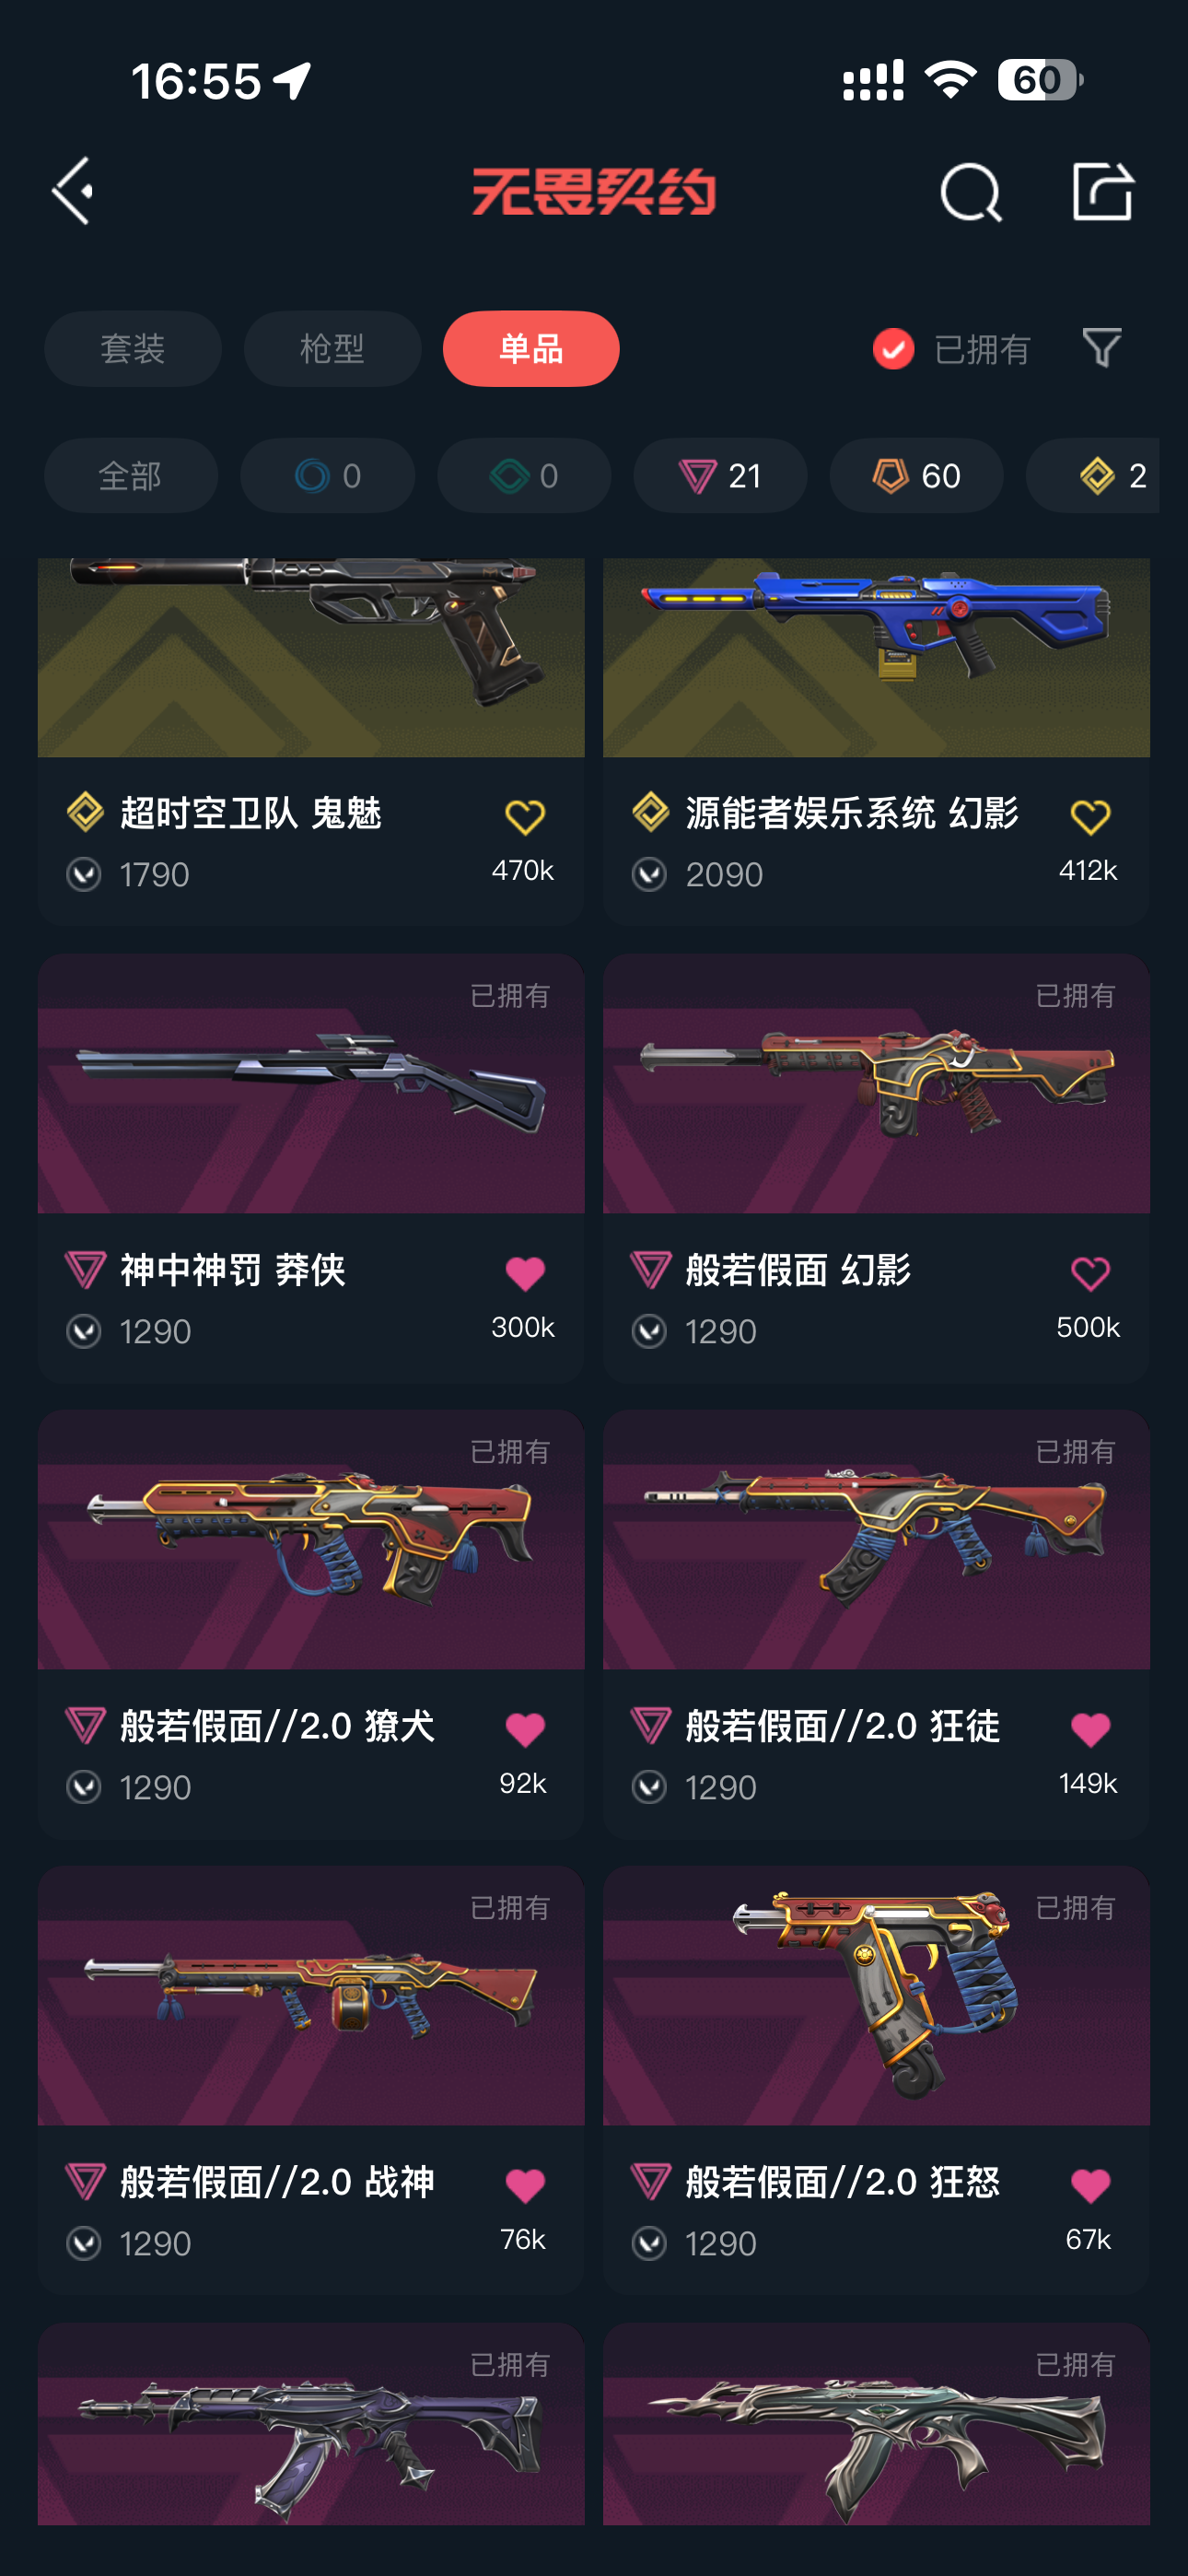Select the 全部 rarity filter
Viewport: 1188px width, 2576px height.
coord(131,476)
